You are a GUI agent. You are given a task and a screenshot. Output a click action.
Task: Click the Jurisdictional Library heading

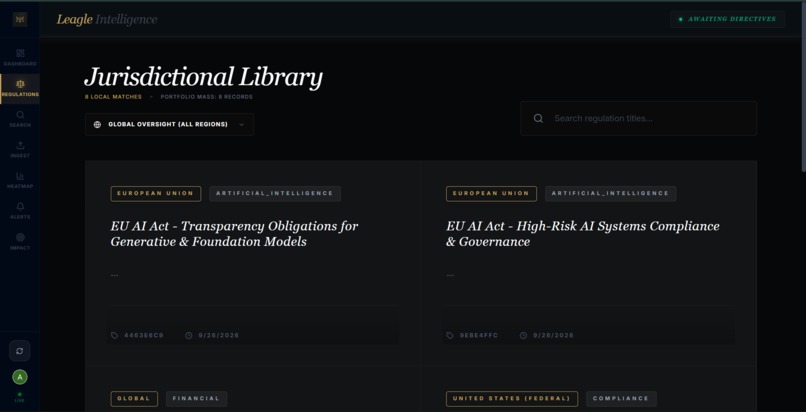coord(204,77)
